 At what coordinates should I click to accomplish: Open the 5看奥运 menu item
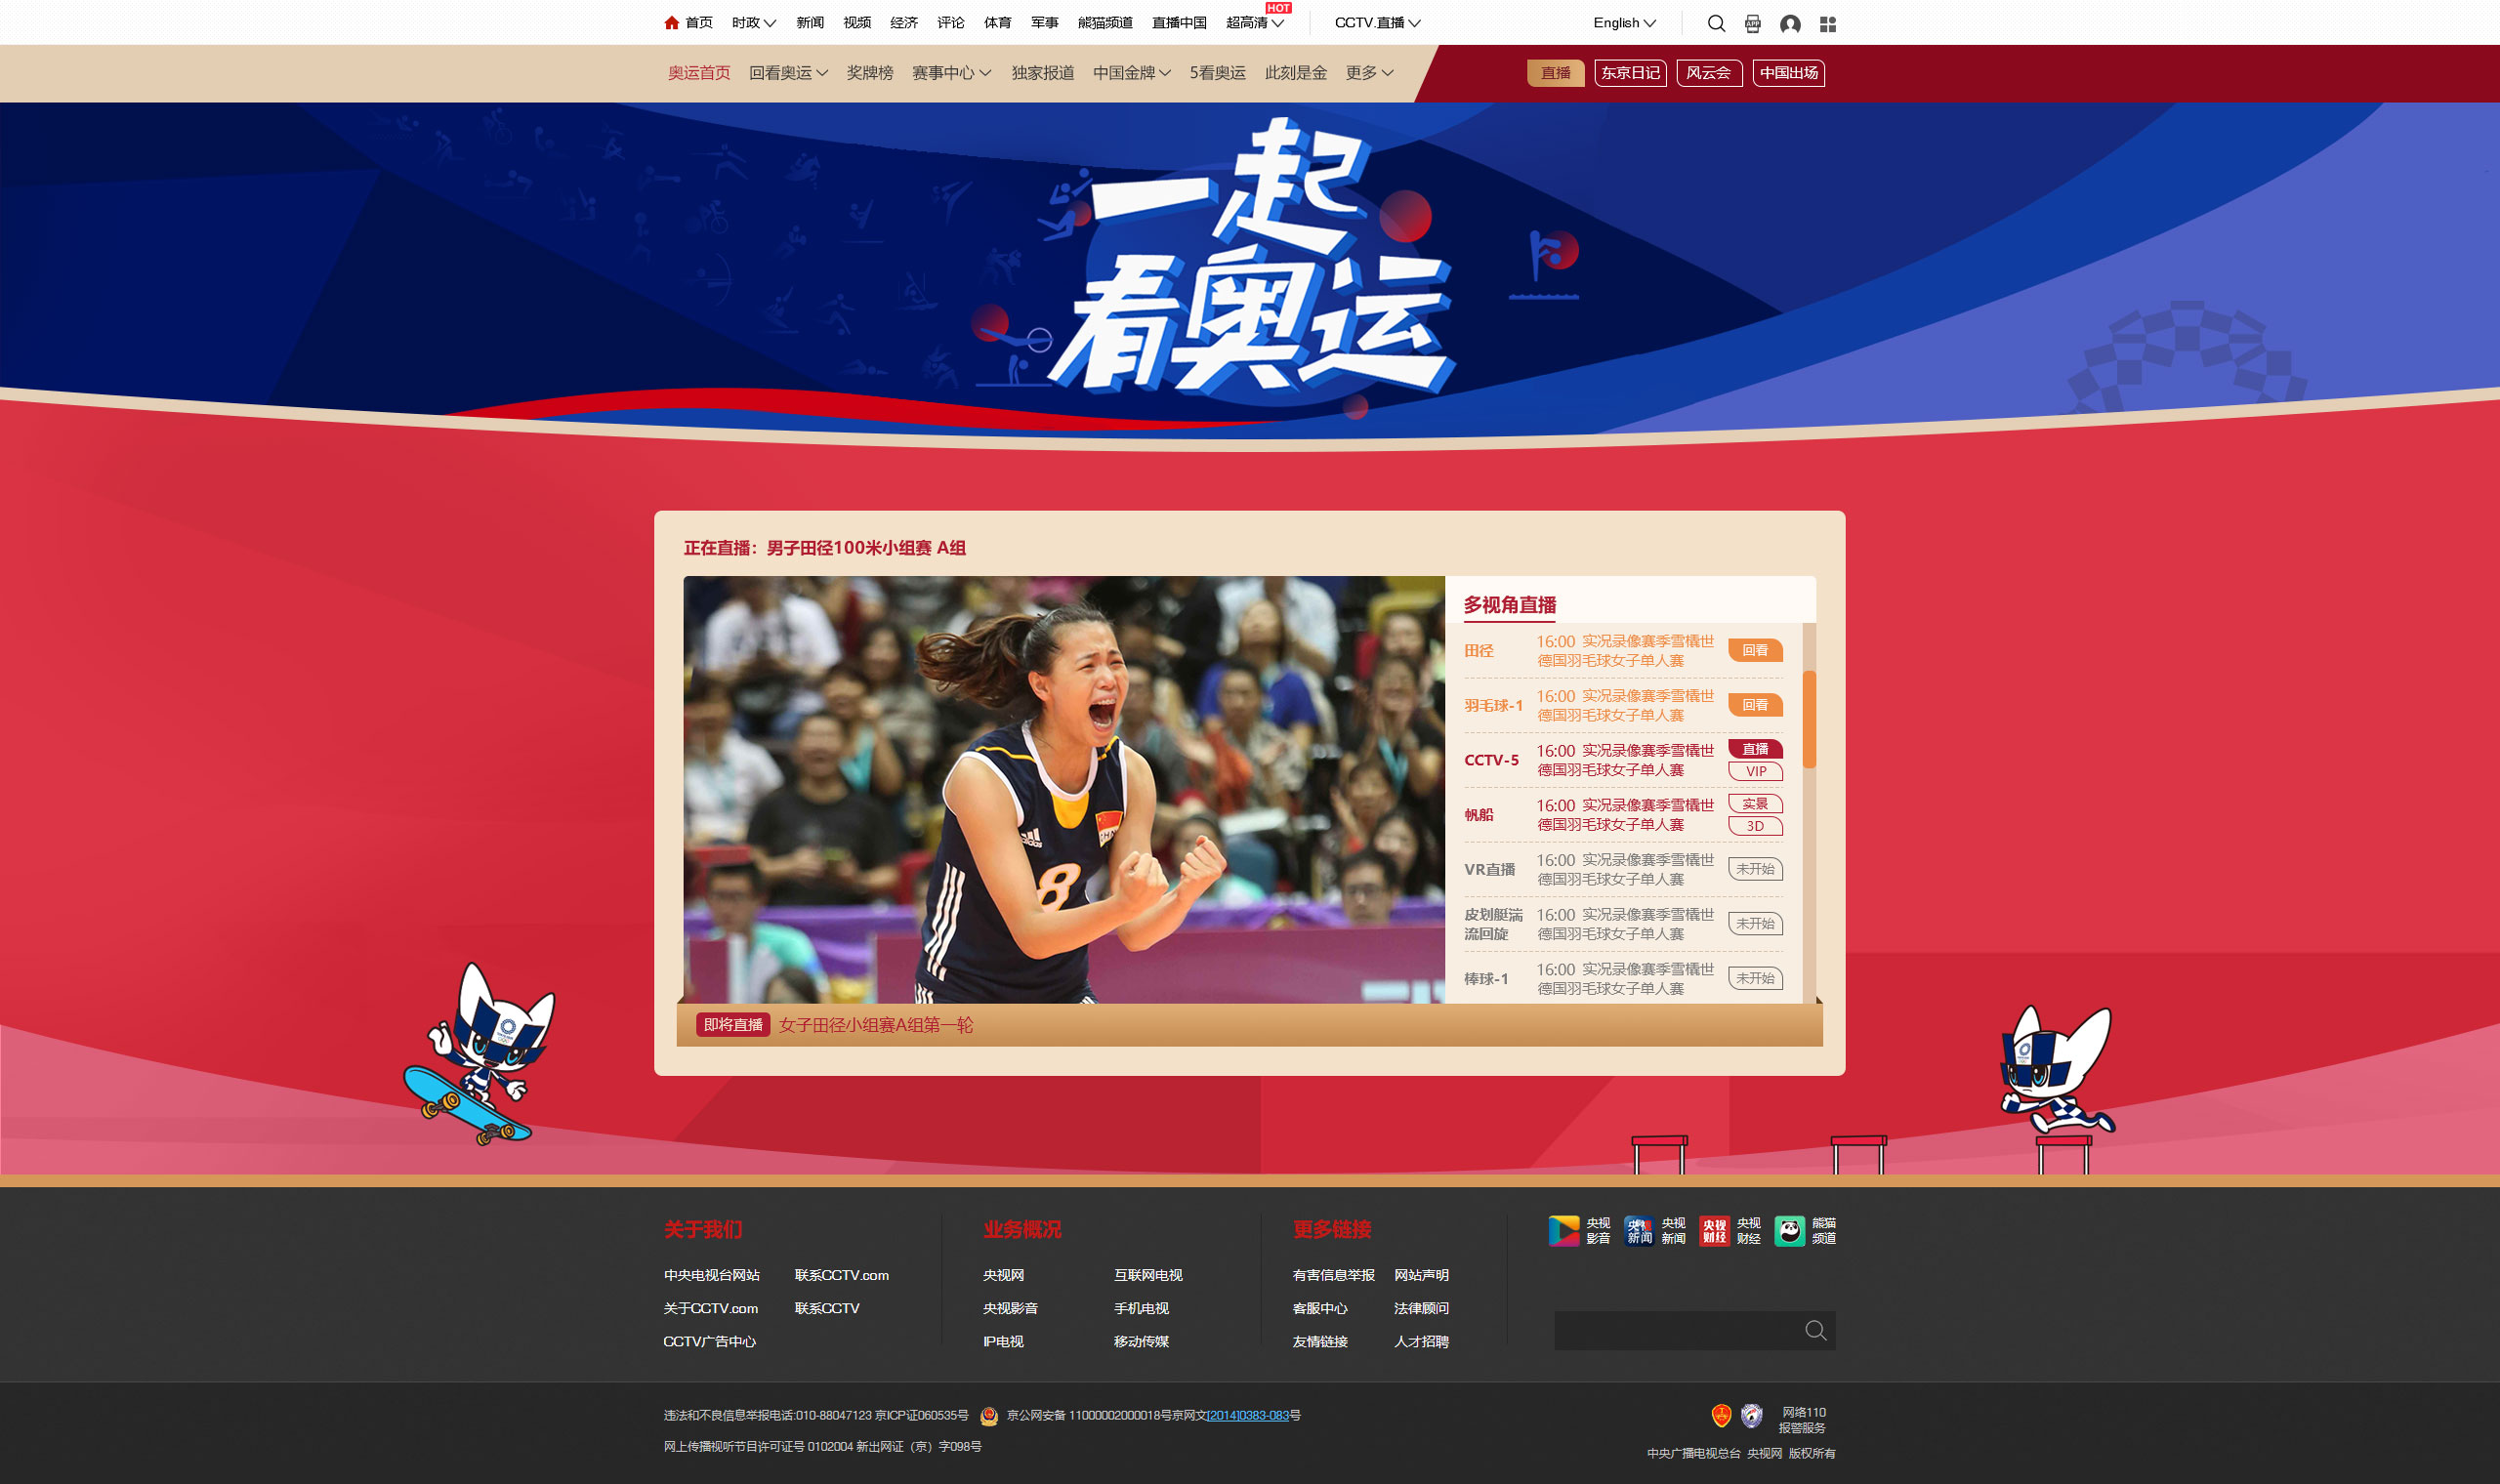click(x=1217, y=73)
